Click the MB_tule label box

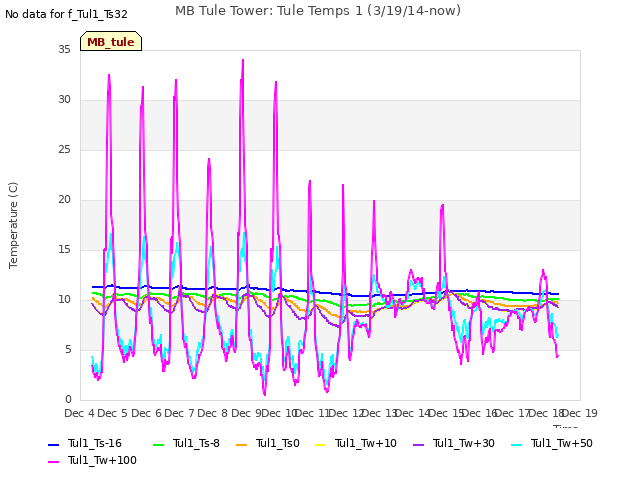point(111,41)
